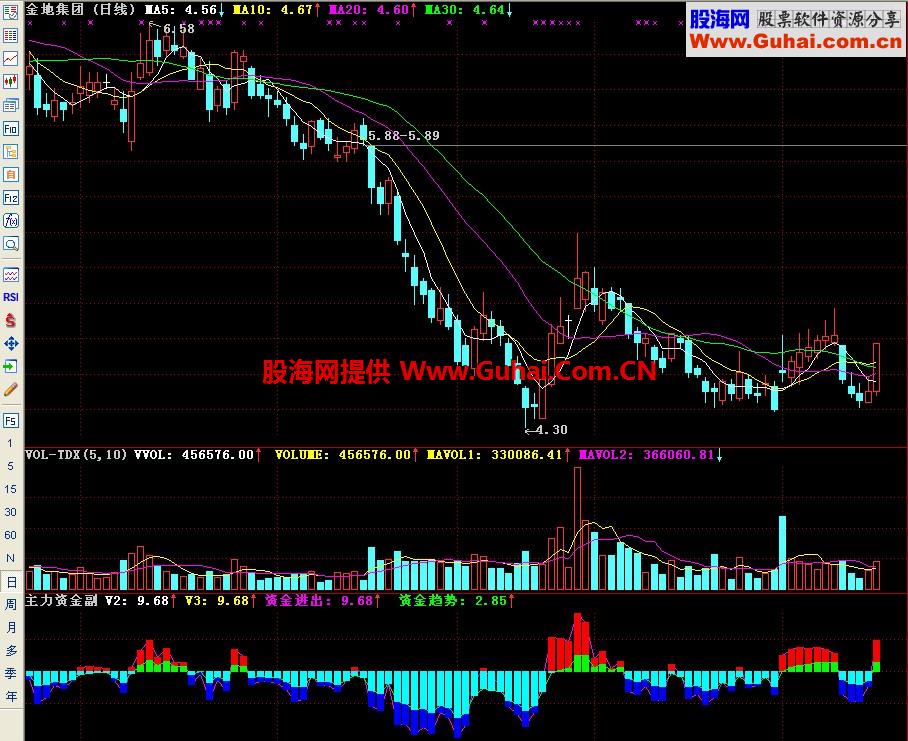Screen dimensions: 908x741
Task: Click the VVOL: 456576.00 value
Action: click(x=197, y=455)
